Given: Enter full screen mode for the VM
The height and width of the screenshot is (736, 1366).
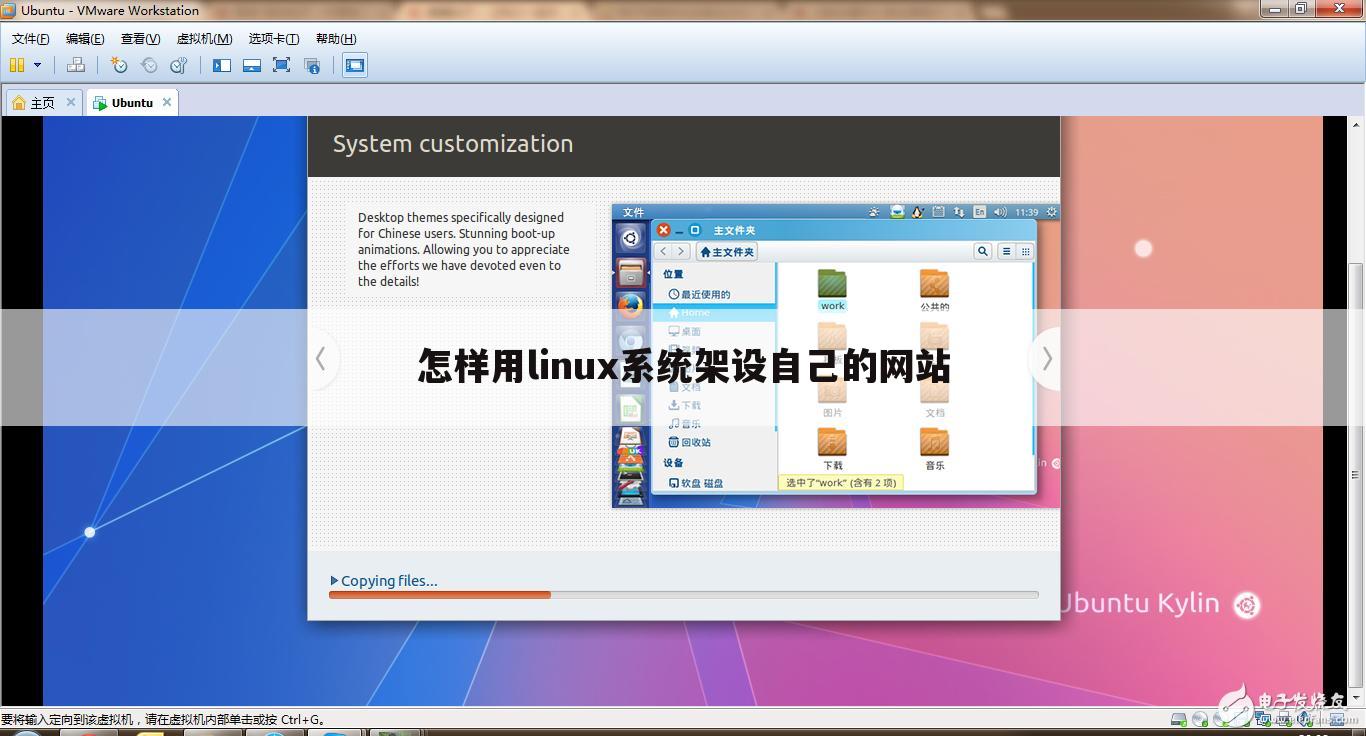Looking at the screenshot, I should pyautogui.click(x=281, y=65).
